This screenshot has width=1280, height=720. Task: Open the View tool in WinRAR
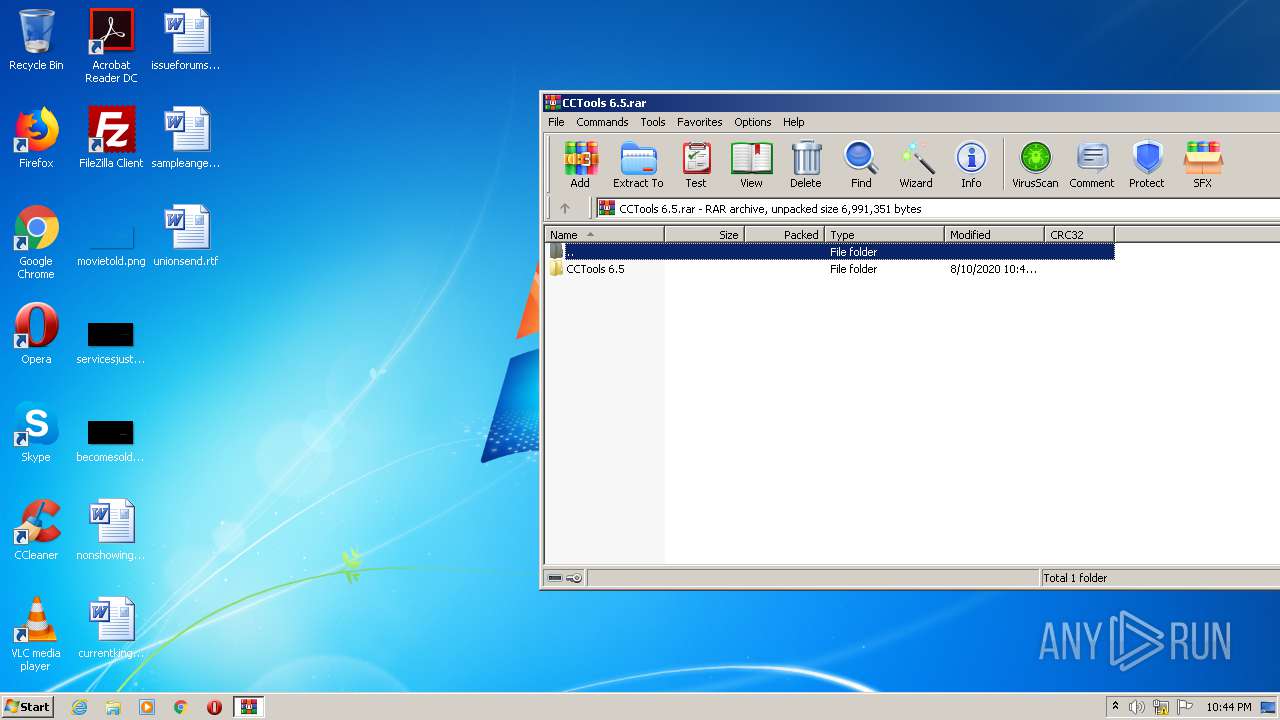[751, 164]
